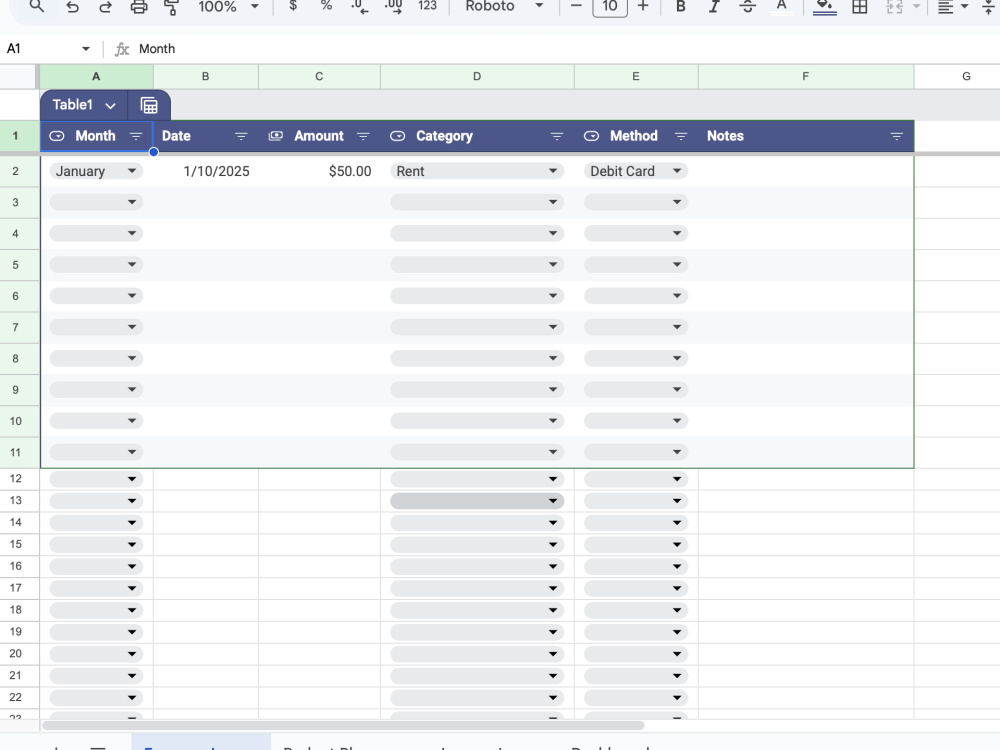
Task: Redo the last action
Action: click(105, 6)
